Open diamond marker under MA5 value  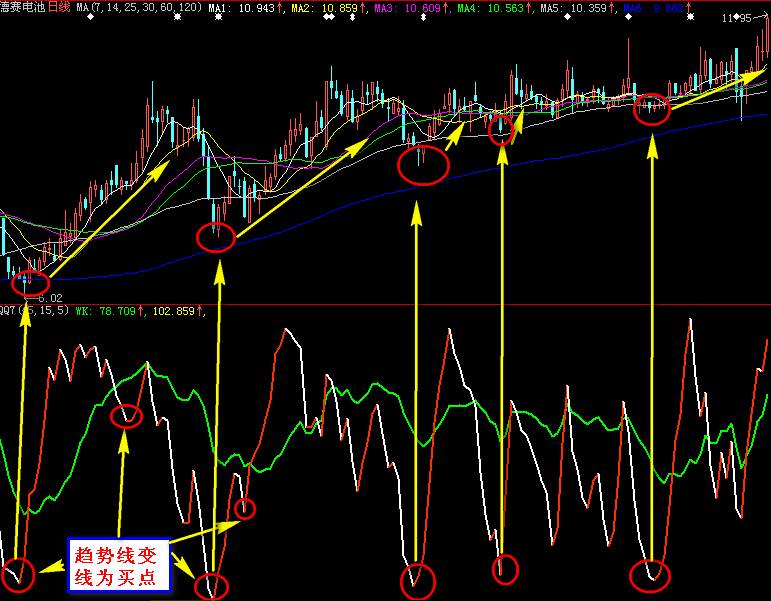coord(567,17)
